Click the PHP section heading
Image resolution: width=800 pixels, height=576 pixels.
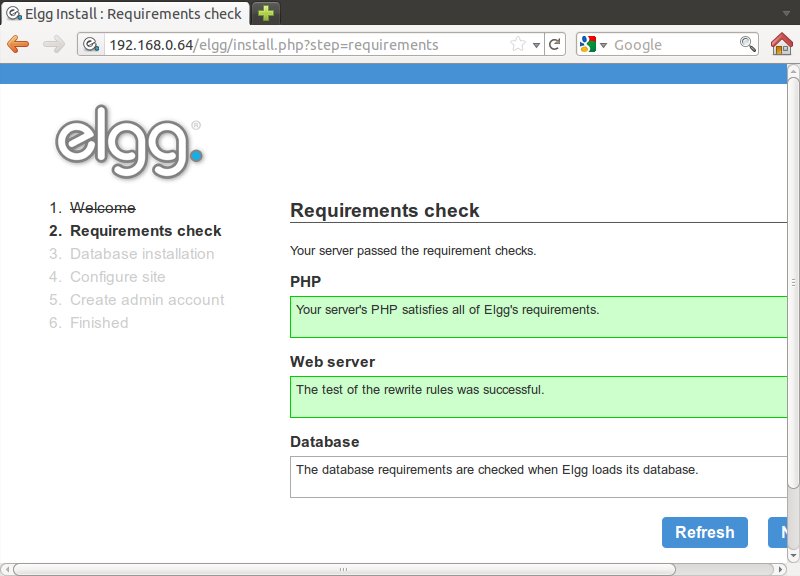coord(305,282)
